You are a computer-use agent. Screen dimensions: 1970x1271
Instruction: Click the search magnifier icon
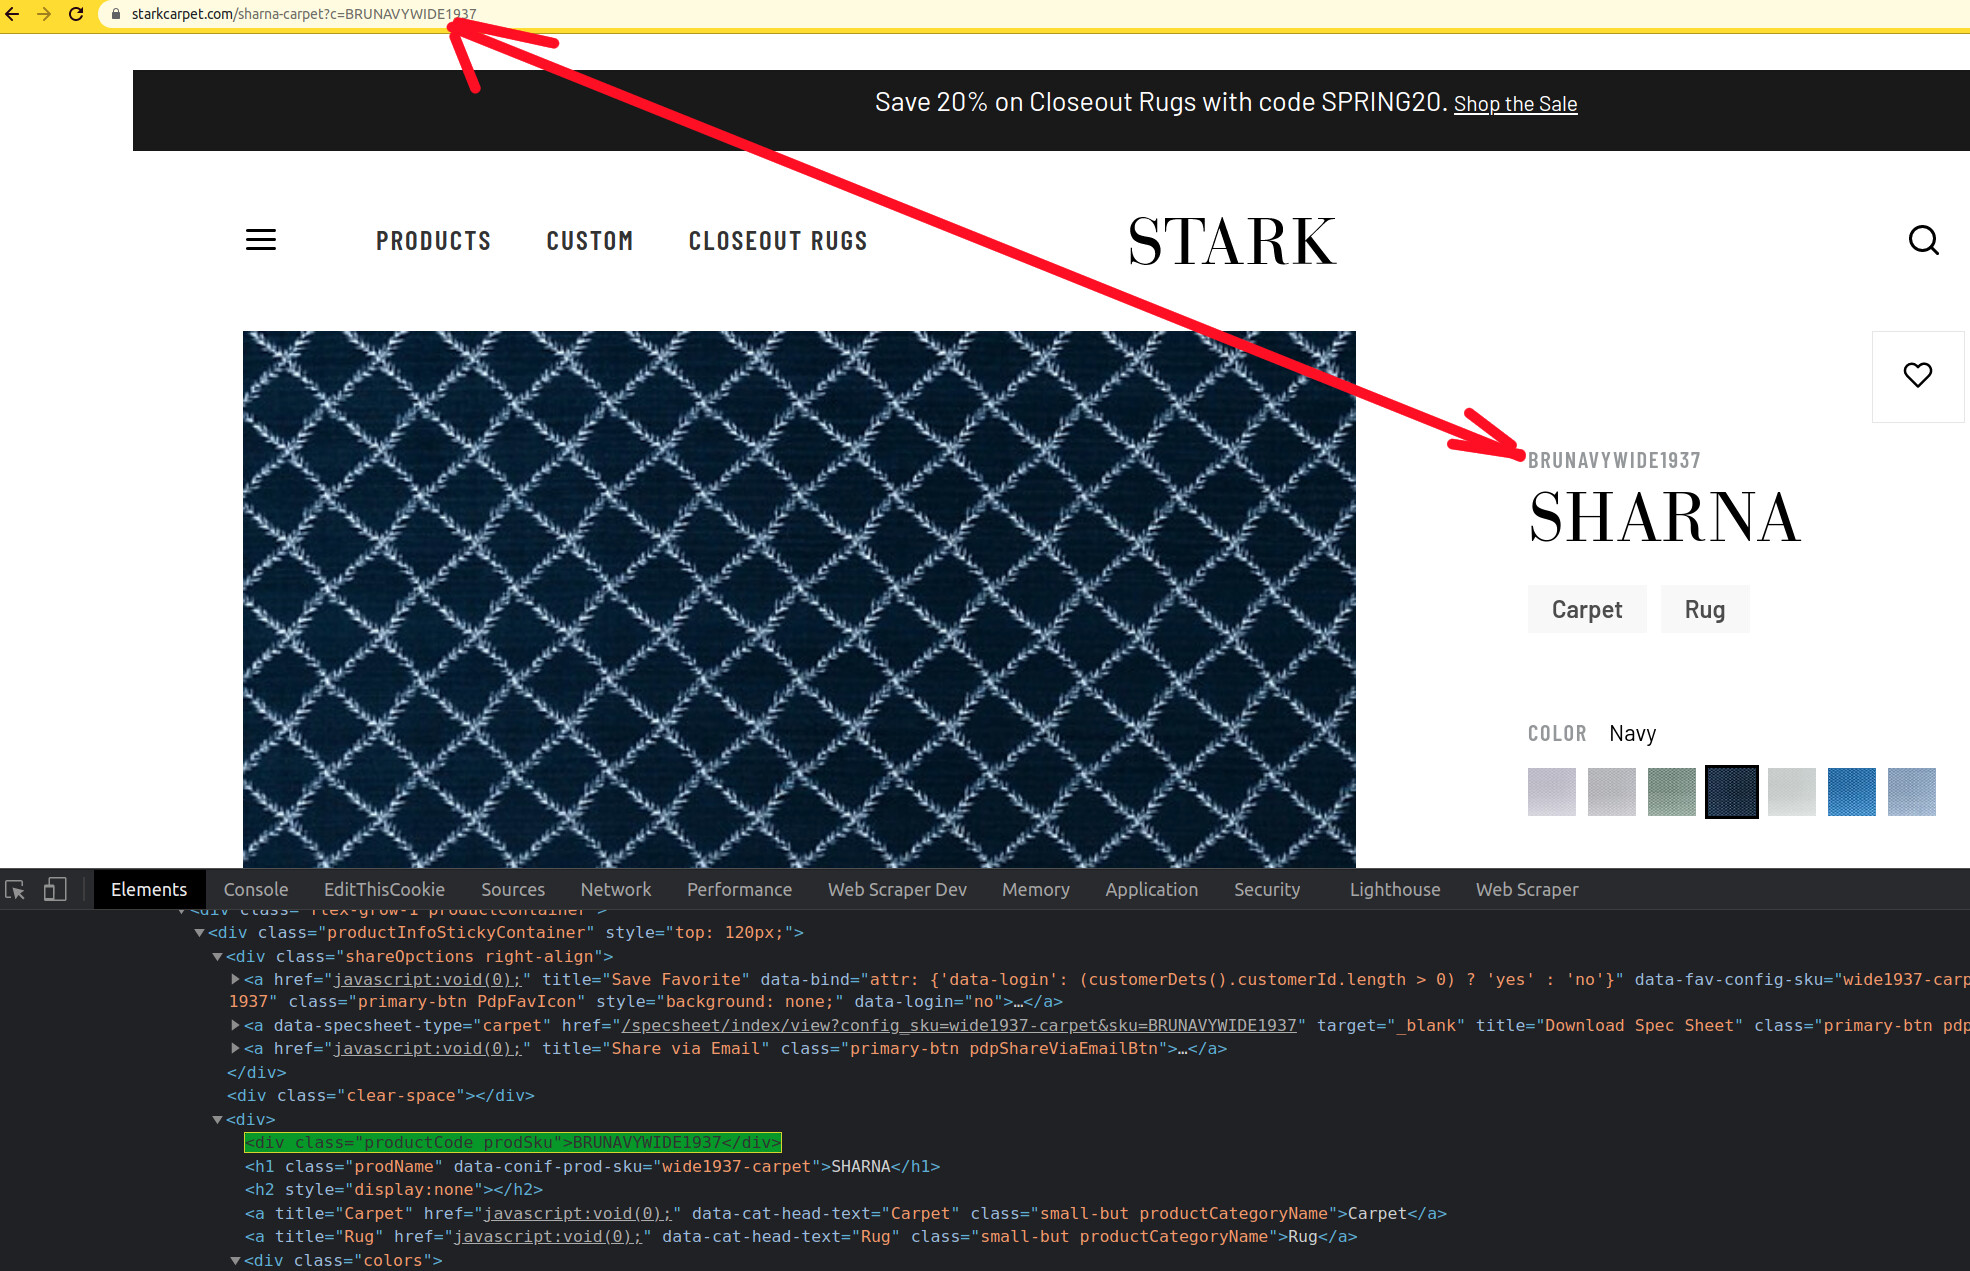(x=1922, y=240)
